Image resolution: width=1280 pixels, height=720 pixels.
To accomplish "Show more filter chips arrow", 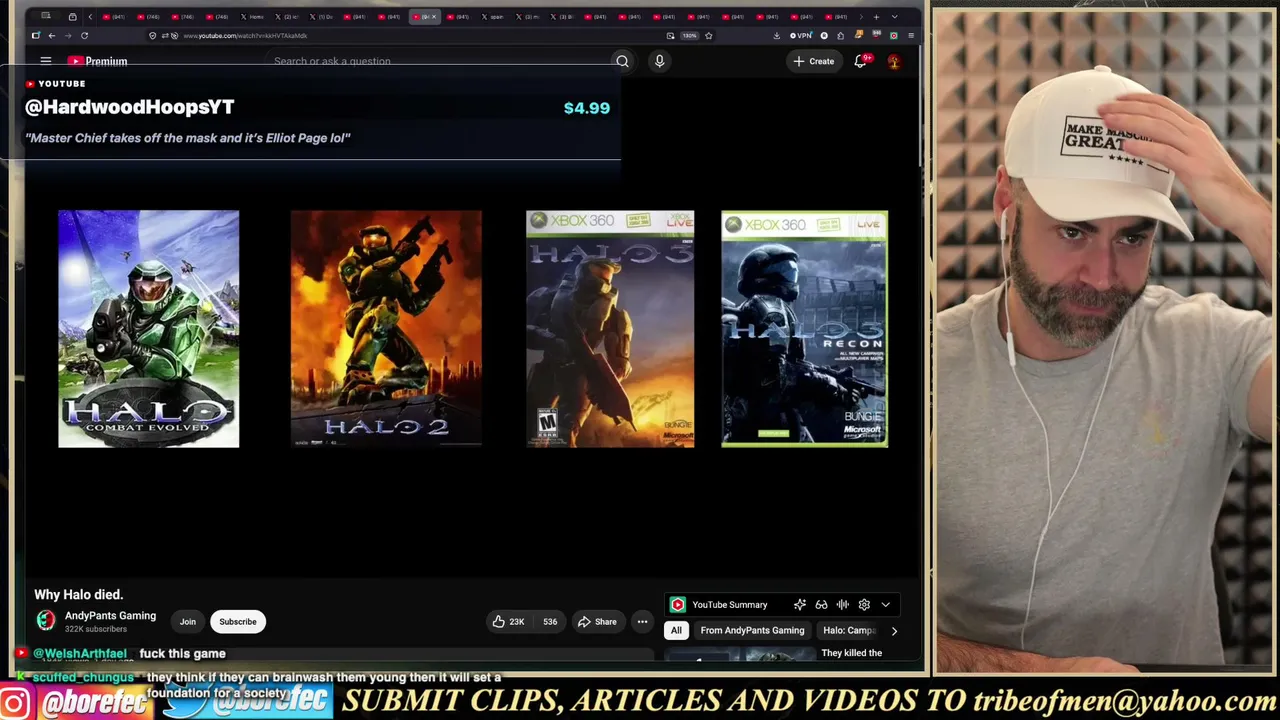I will [894, 631].
